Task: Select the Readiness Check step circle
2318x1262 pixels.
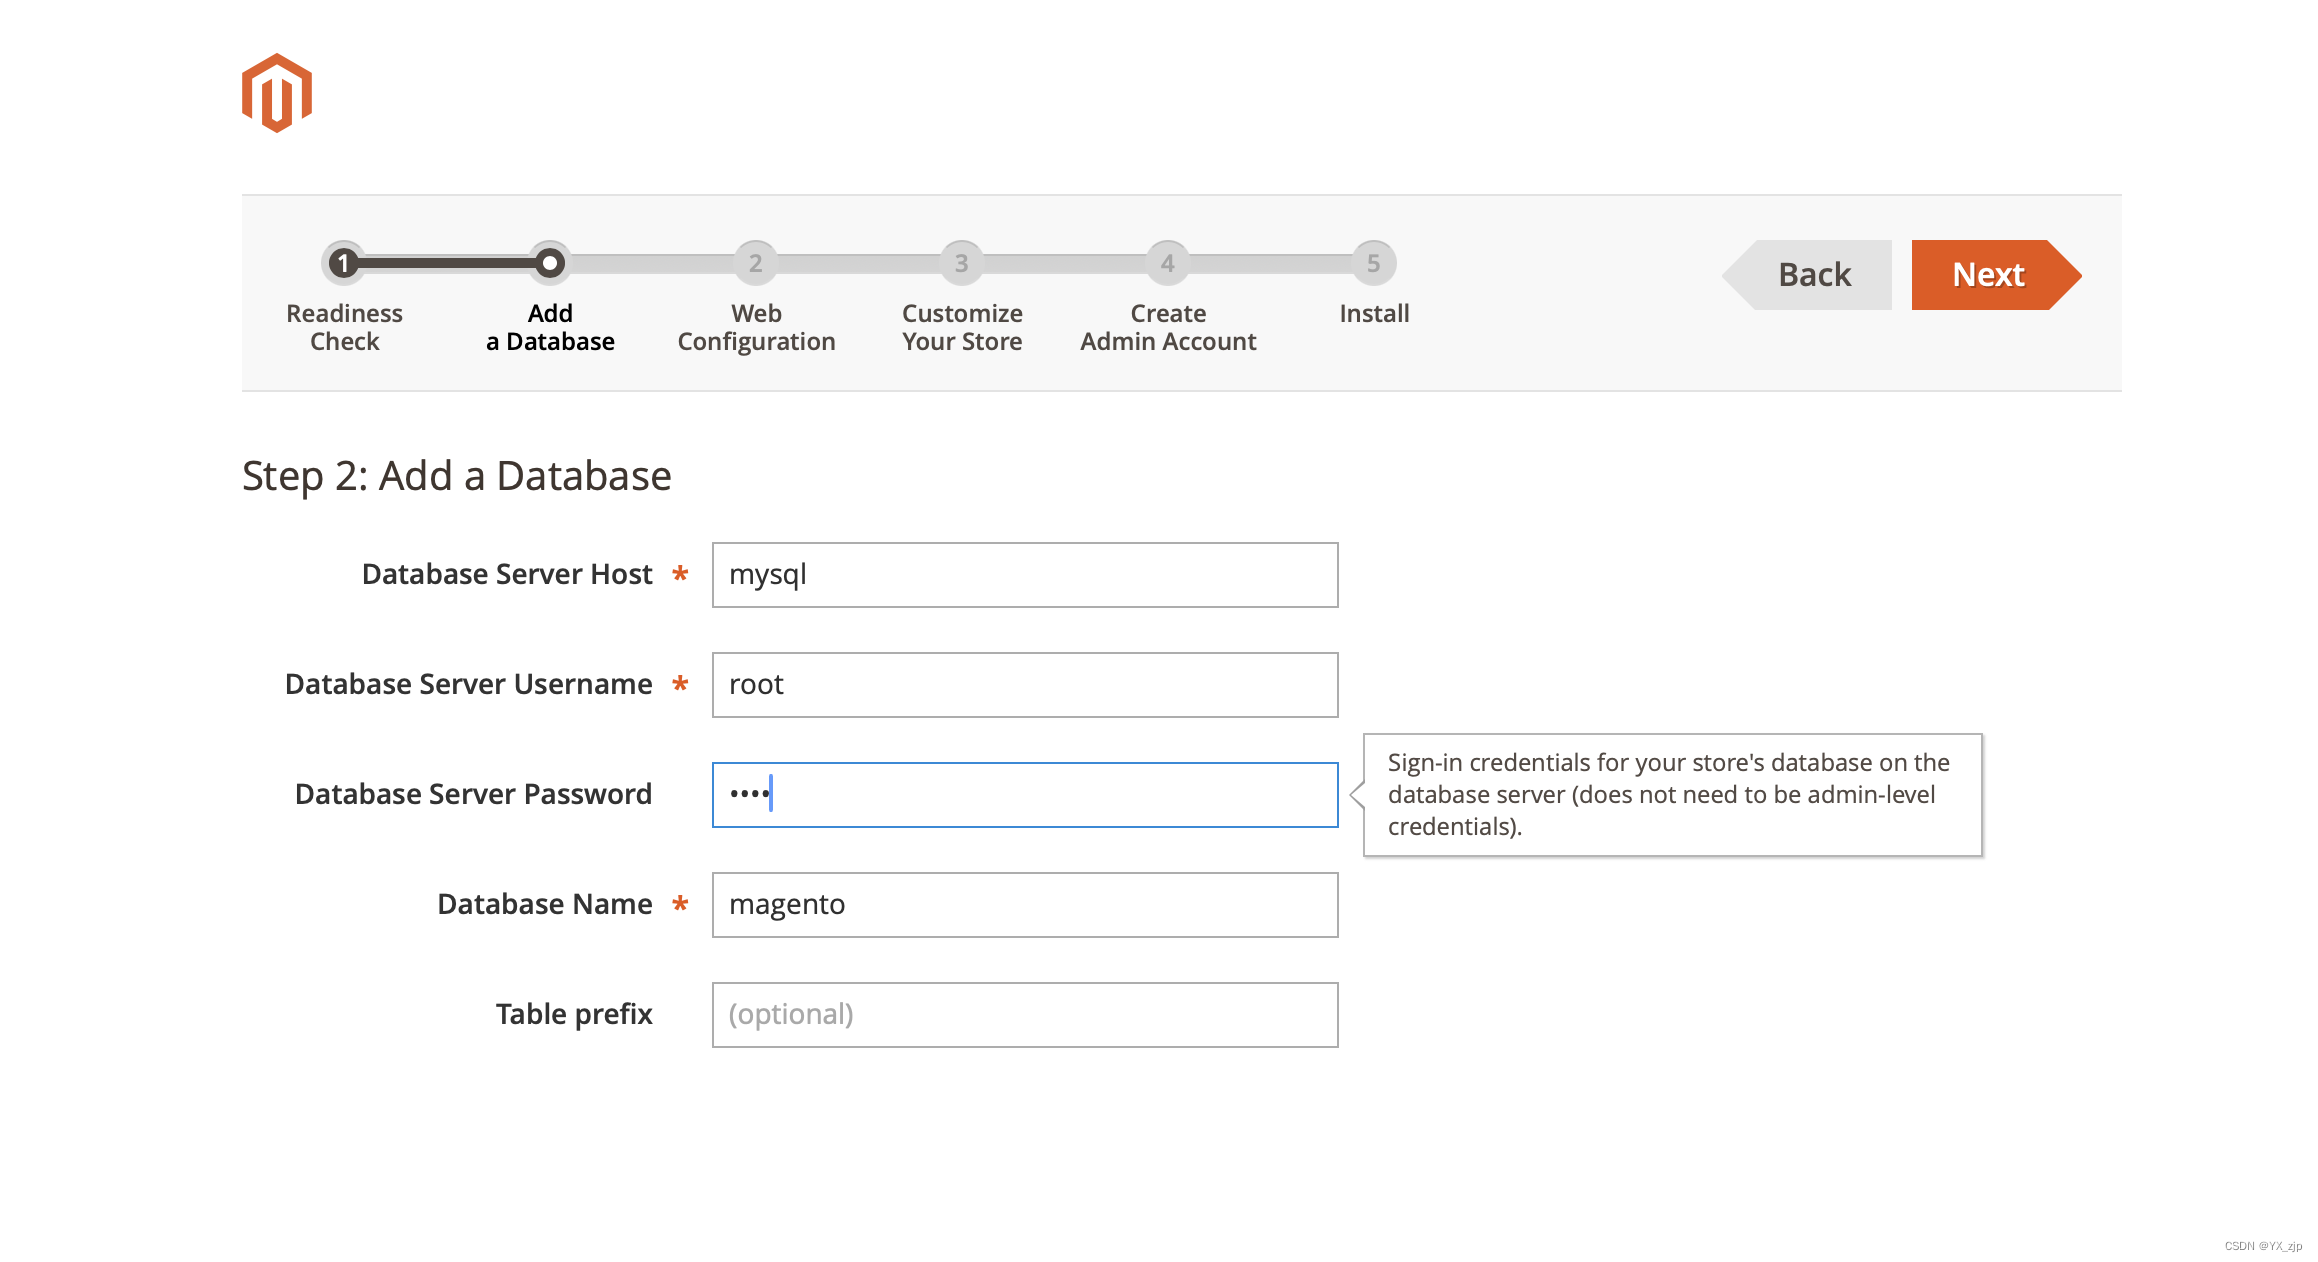Action: (x=344, y=263)
